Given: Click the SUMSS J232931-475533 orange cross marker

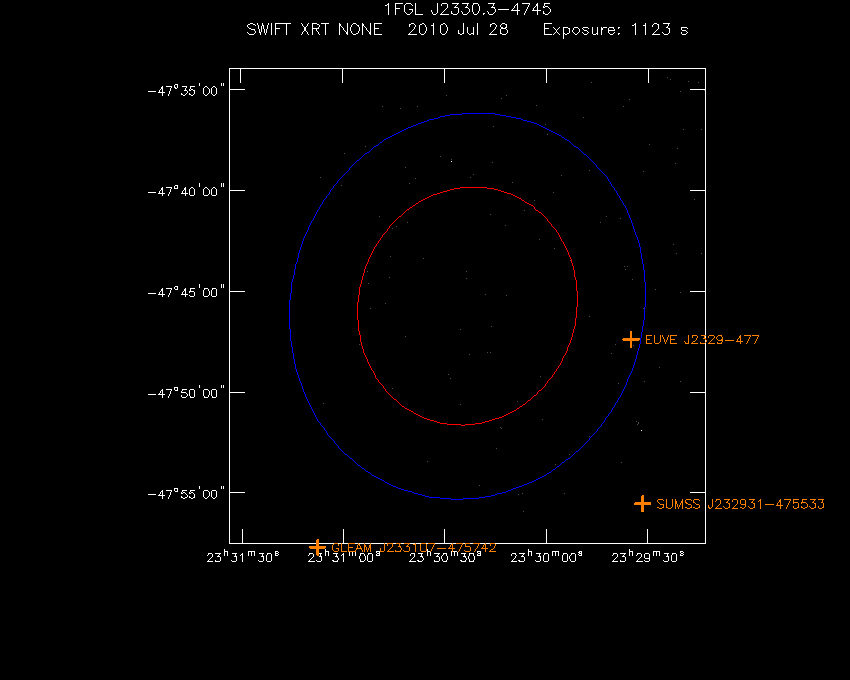Looking at the screenshot, I should [x=642, y=504].
